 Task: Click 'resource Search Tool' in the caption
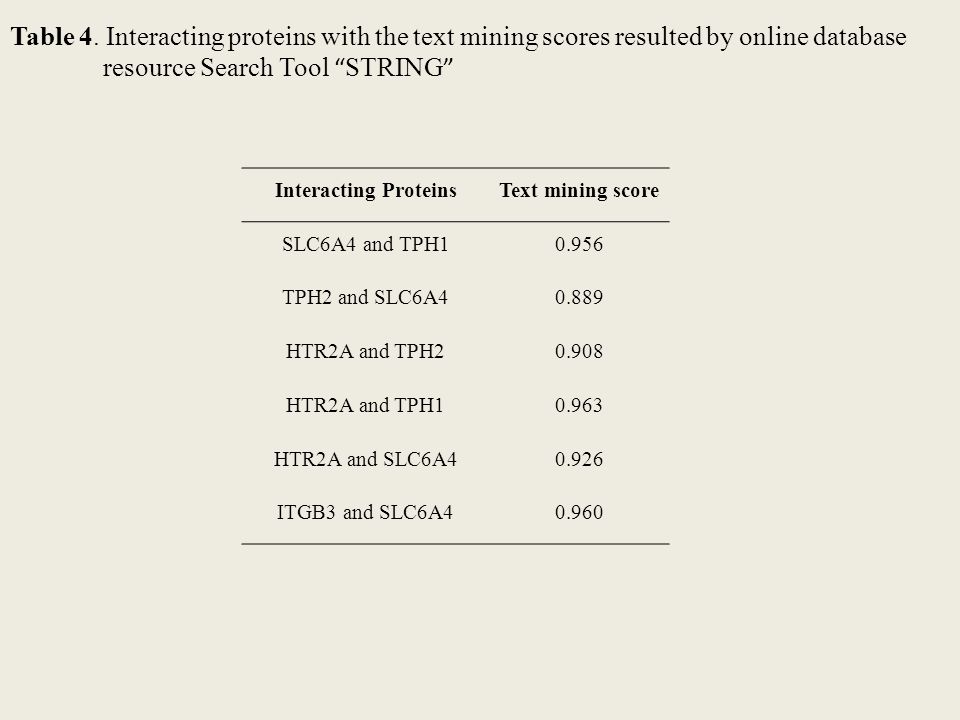pyautogui.click(x=216, y=67)
